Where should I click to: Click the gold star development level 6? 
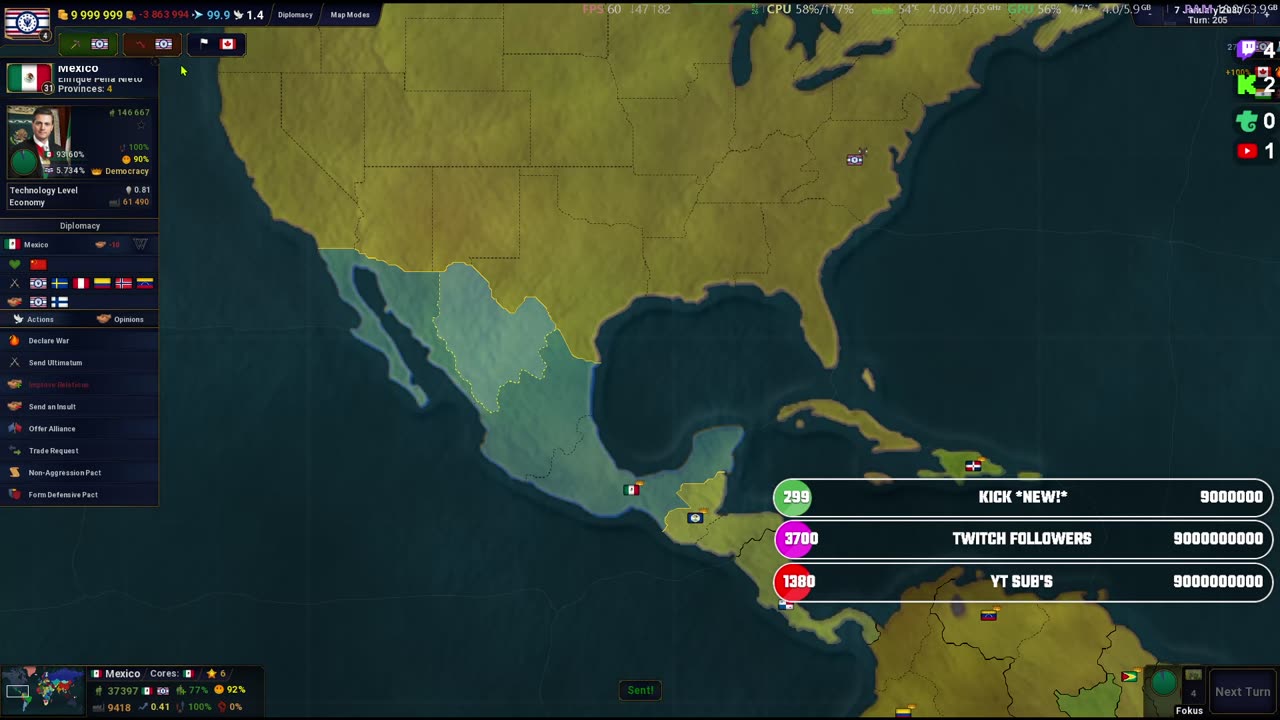pyautogui.click(x=210, y=674)
